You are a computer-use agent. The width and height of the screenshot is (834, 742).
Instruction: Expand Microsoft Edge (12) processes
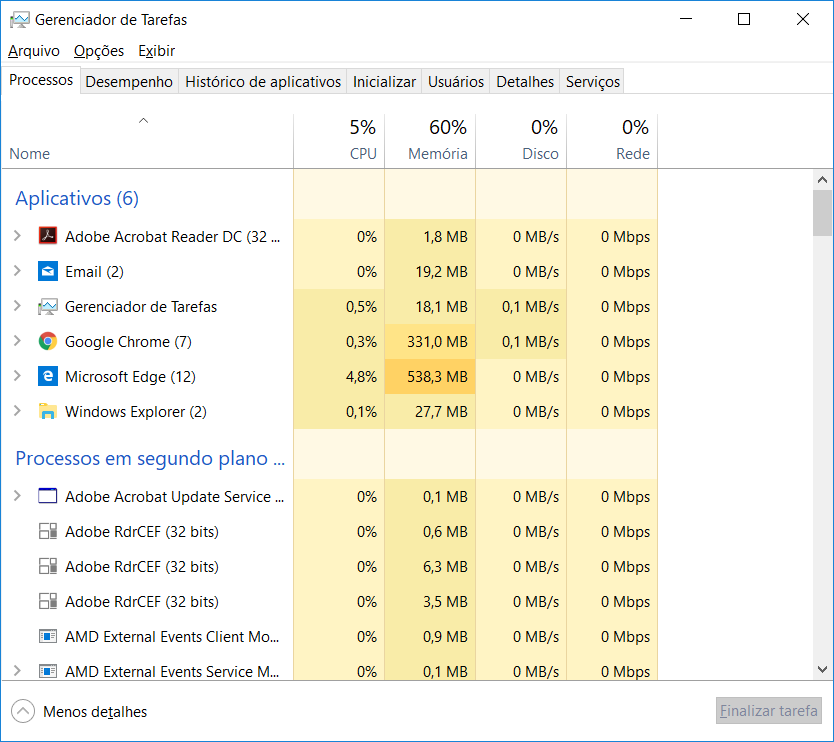(17, 376)
